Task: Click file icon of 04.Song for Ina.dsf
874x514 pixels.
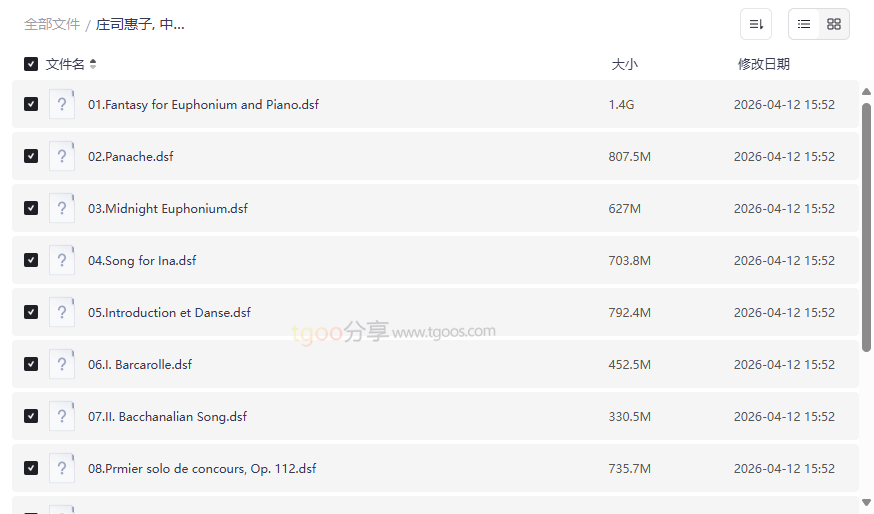Action: pyautogui.click(x=62, y=260)
